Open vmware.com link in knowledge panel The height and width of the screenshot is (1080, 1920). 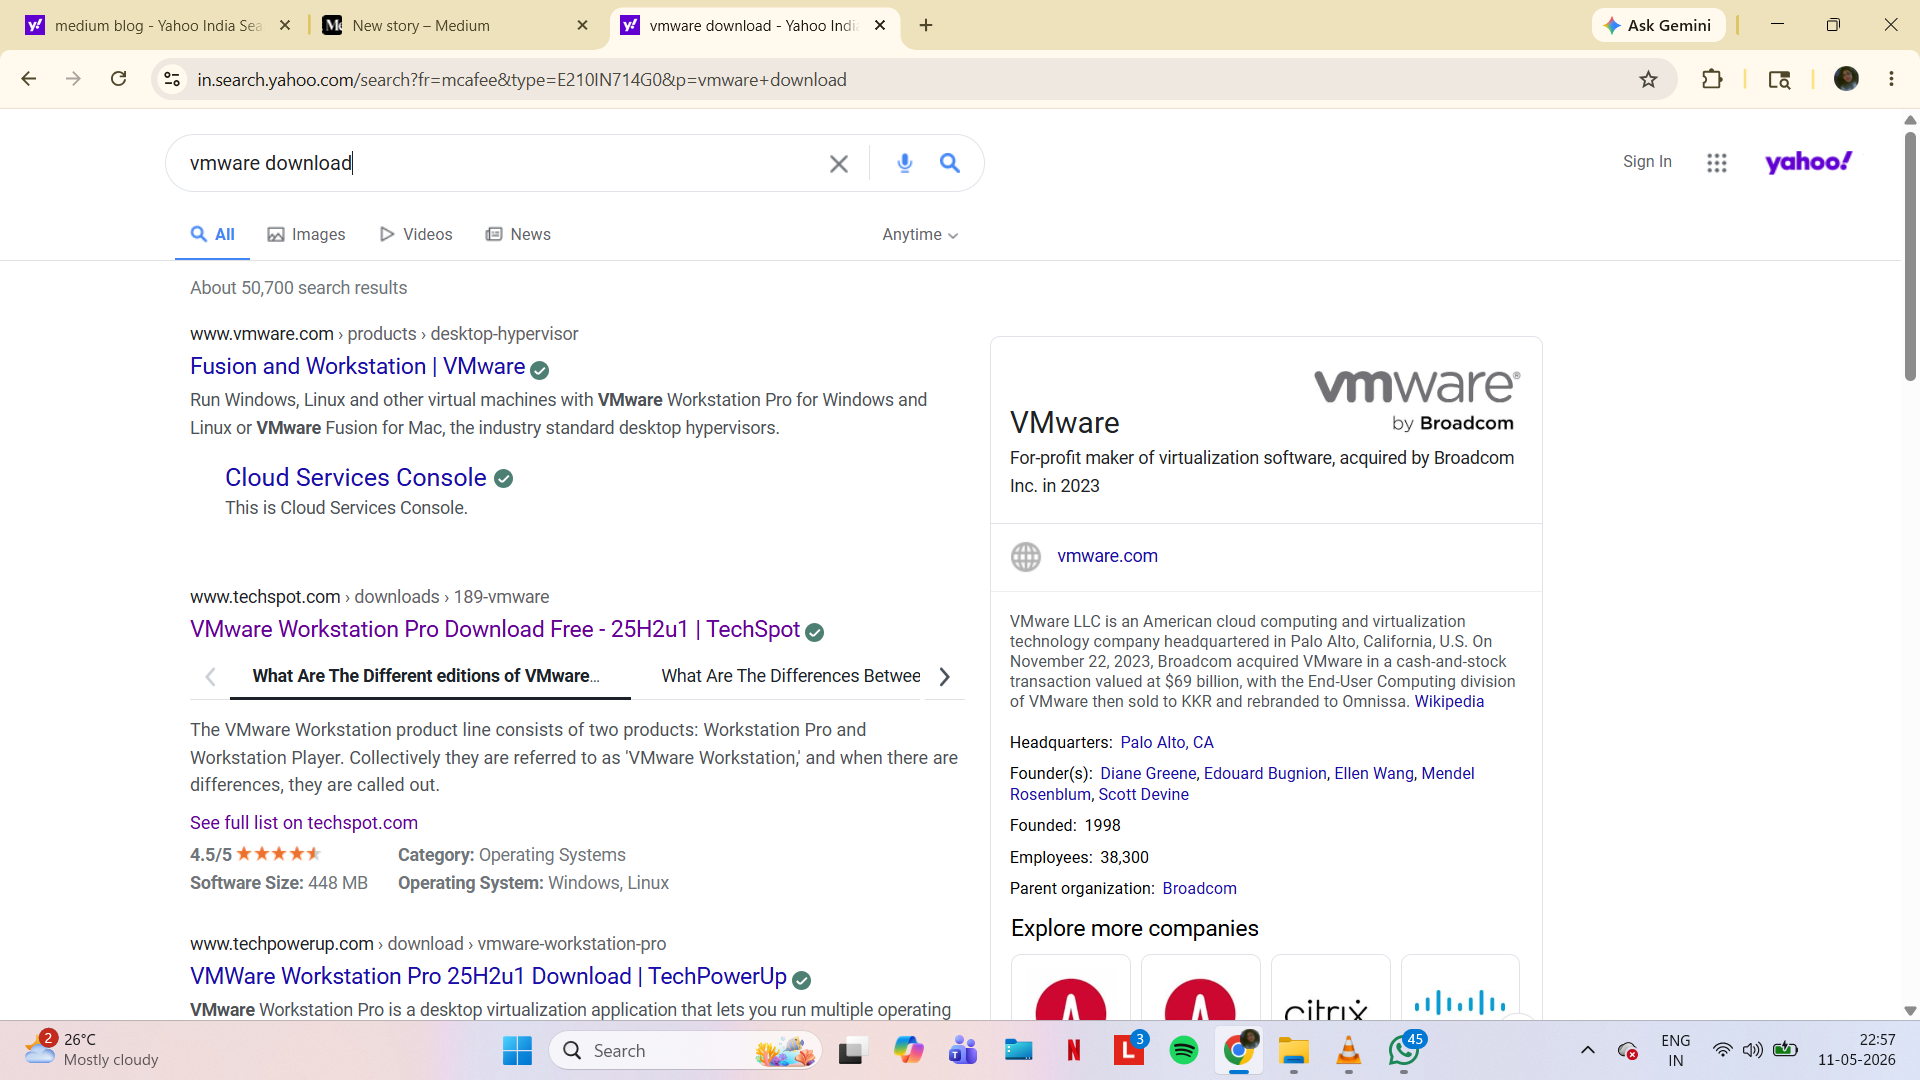pyautogui.click(x=1107, y=556)
